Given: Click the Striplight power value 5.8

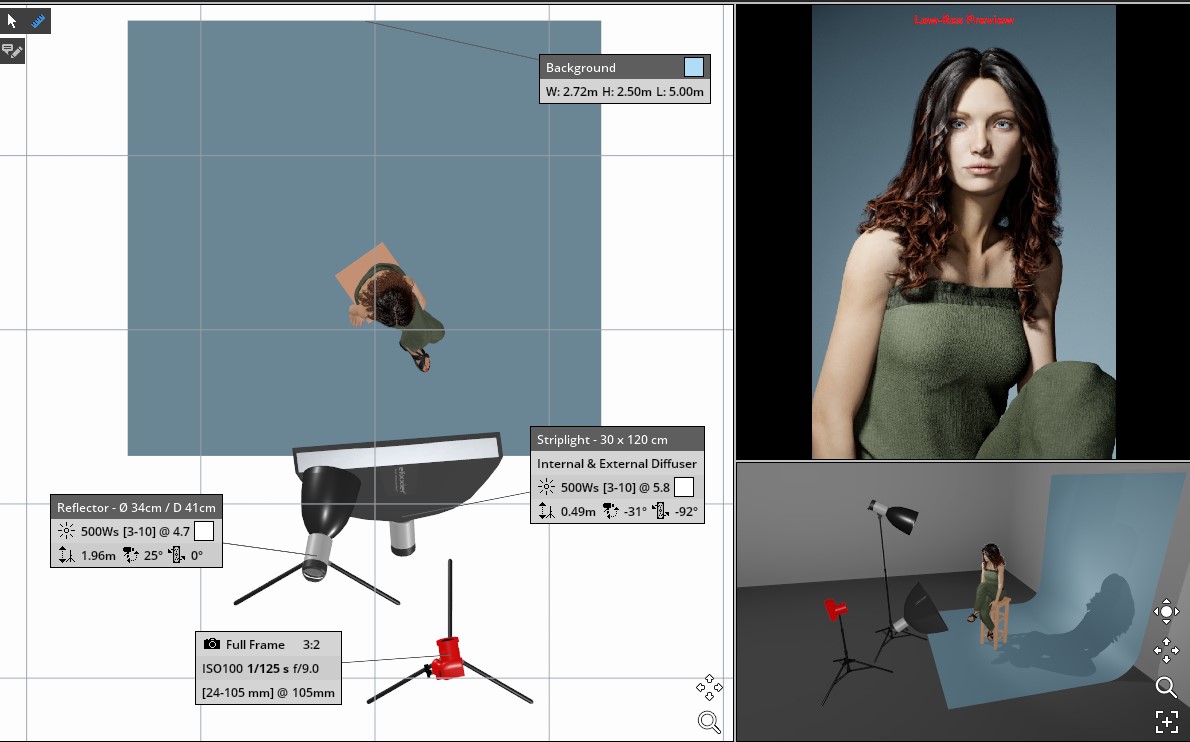Looking at the screenshot, I should pyautogui.click(x=661, y=488).
